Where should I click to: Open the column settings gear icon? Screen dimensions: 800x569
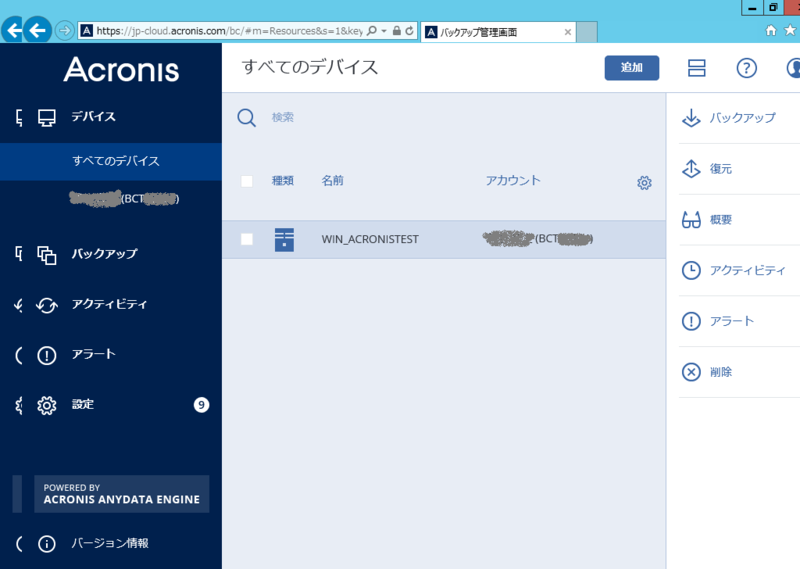point(644,183)
